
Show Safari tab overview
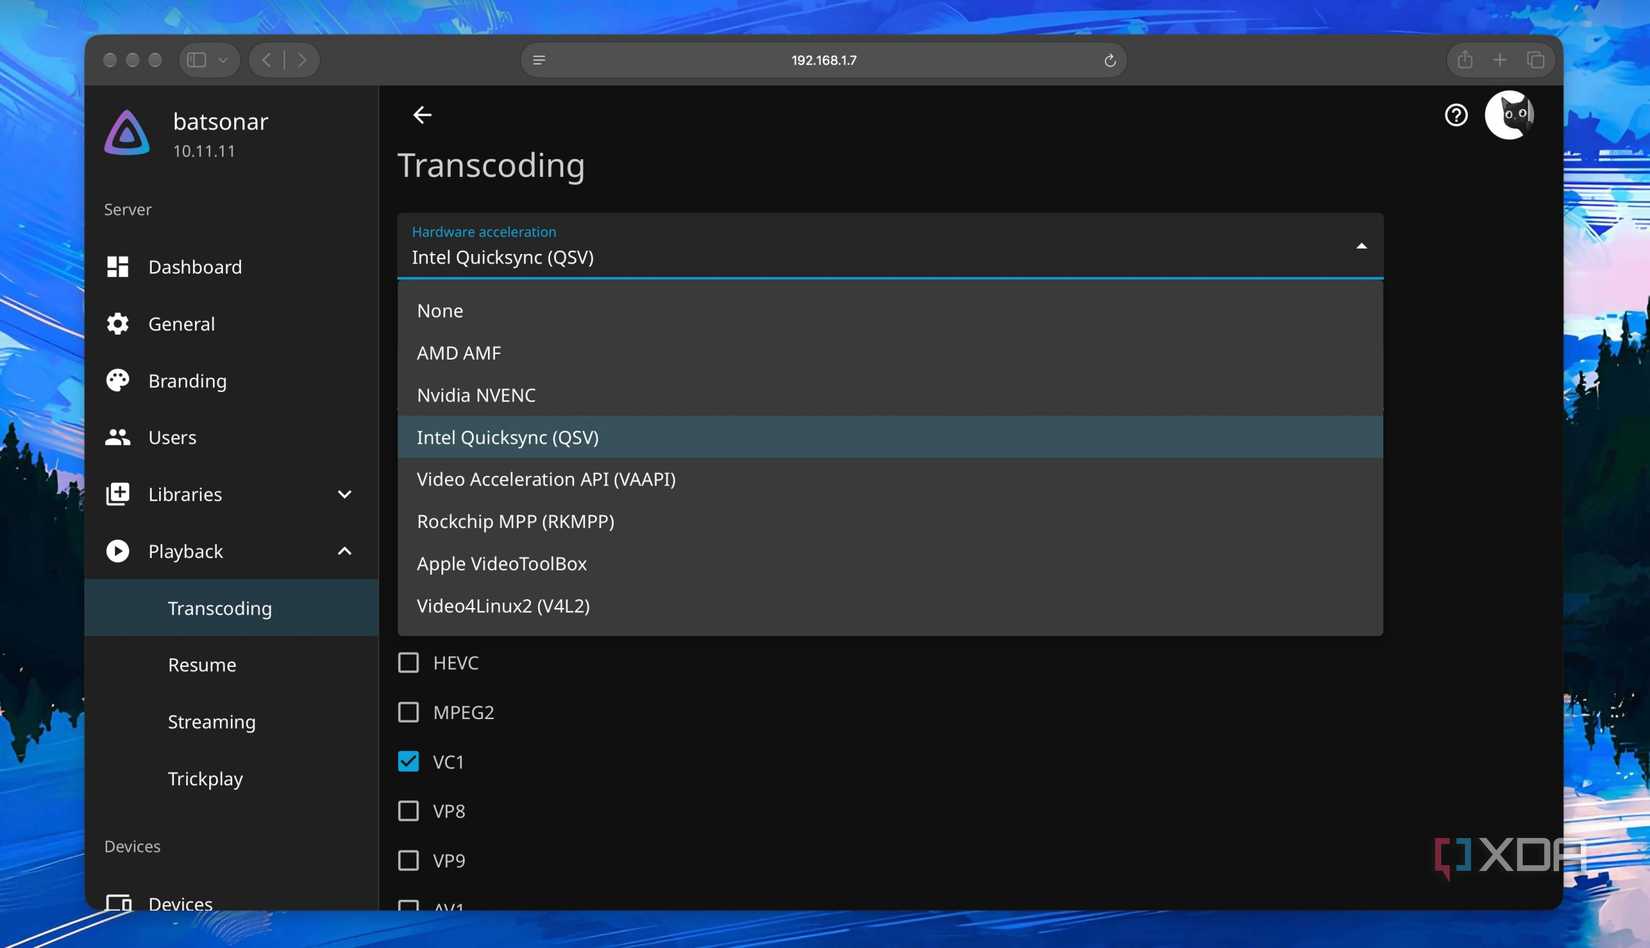(x=1536, y=60)
